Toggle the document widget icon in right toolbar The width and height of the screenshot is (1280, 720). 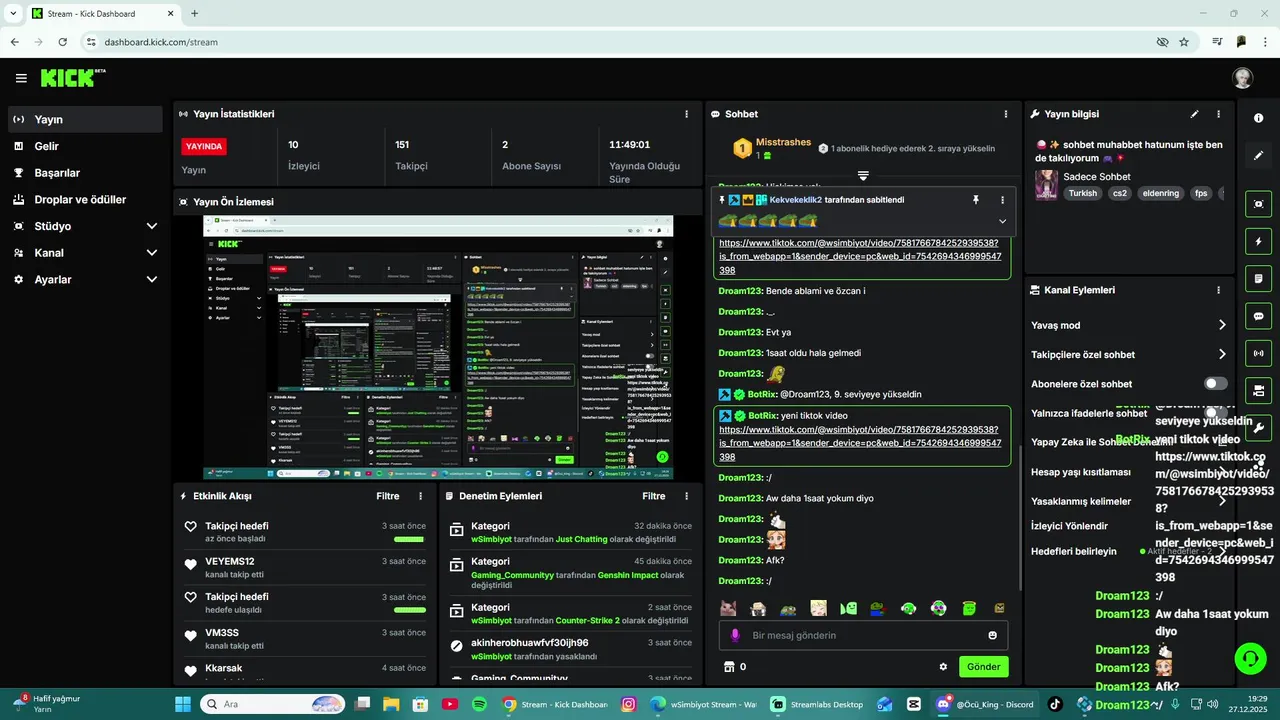(1258, 278)
